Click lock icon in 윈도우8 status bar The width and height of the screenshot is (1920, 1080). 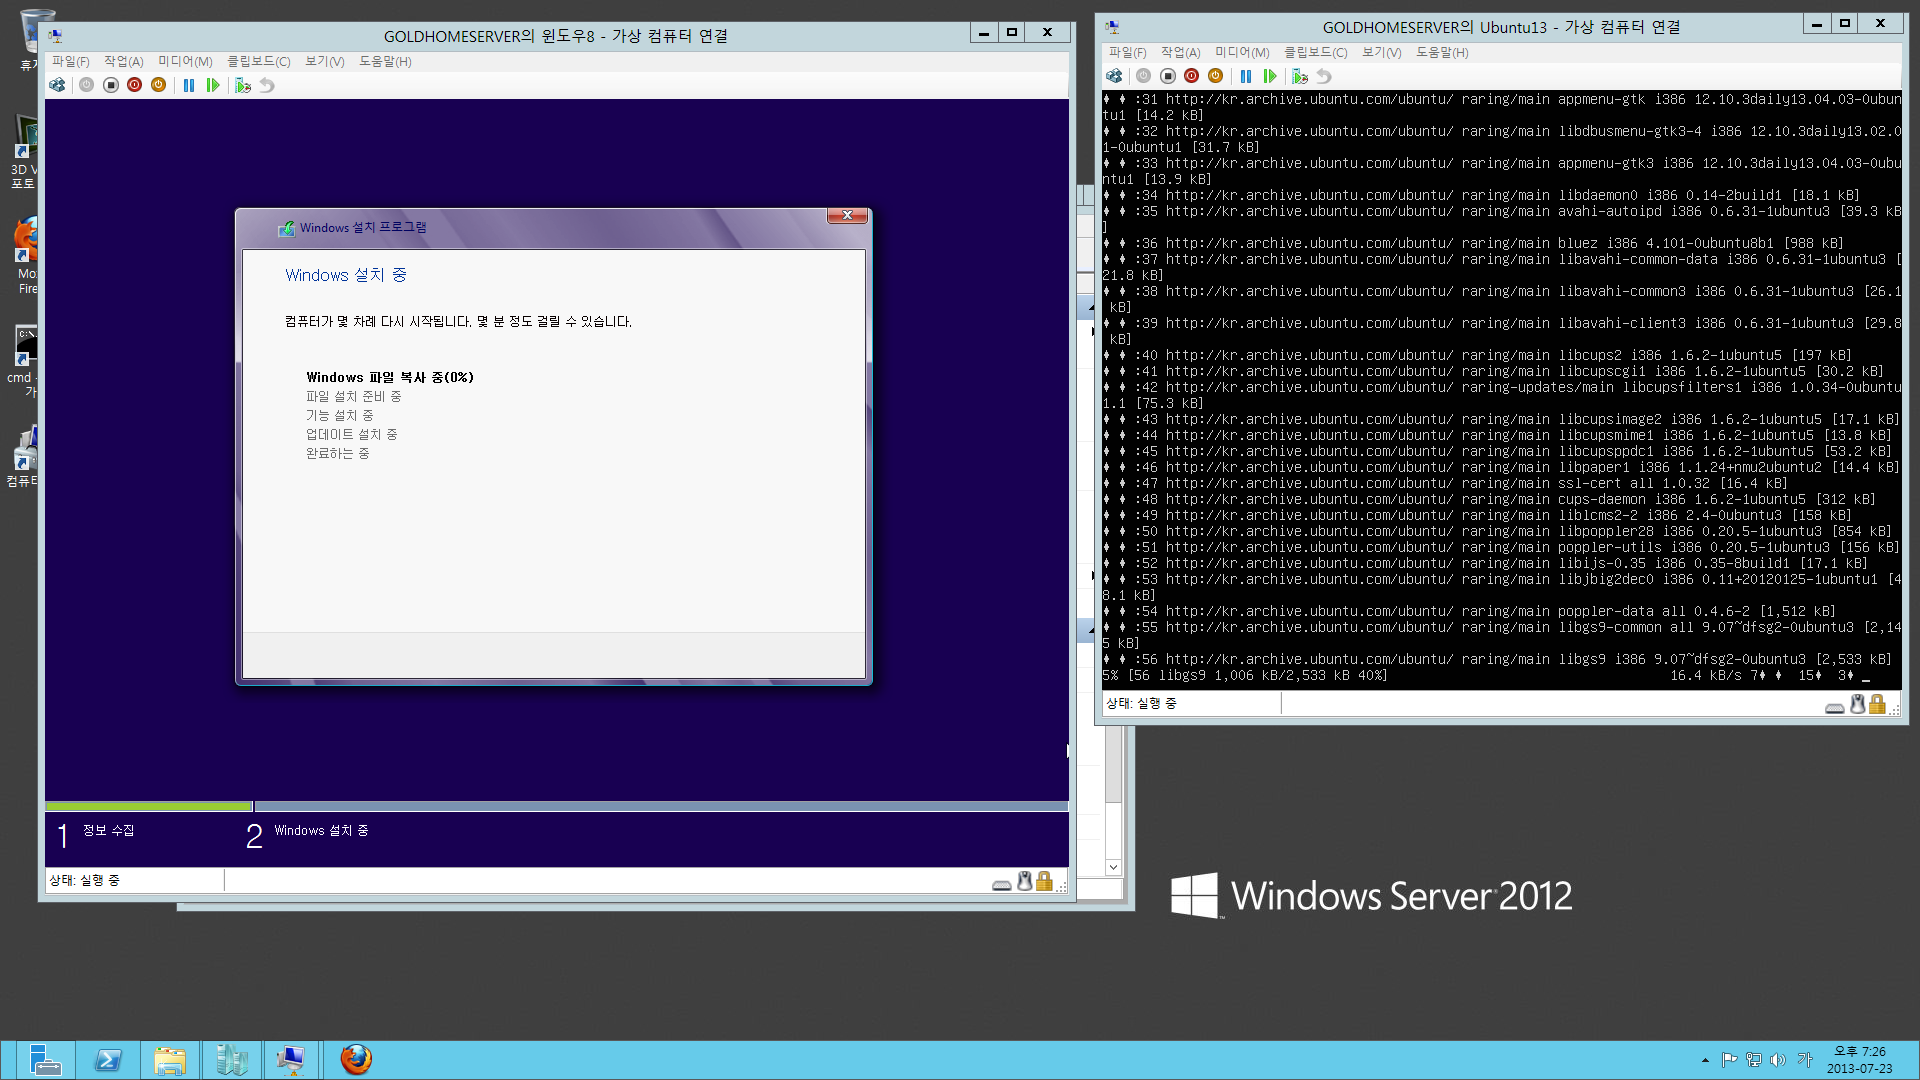[1044, 881]
